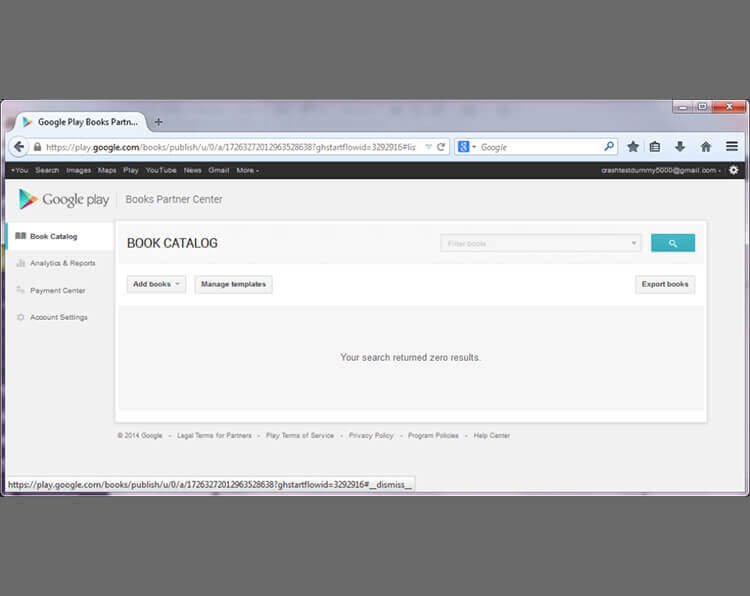Screen dimensions: 750x596
Task: Select the Google Play Books Partner tab
Action: point(80,122)
